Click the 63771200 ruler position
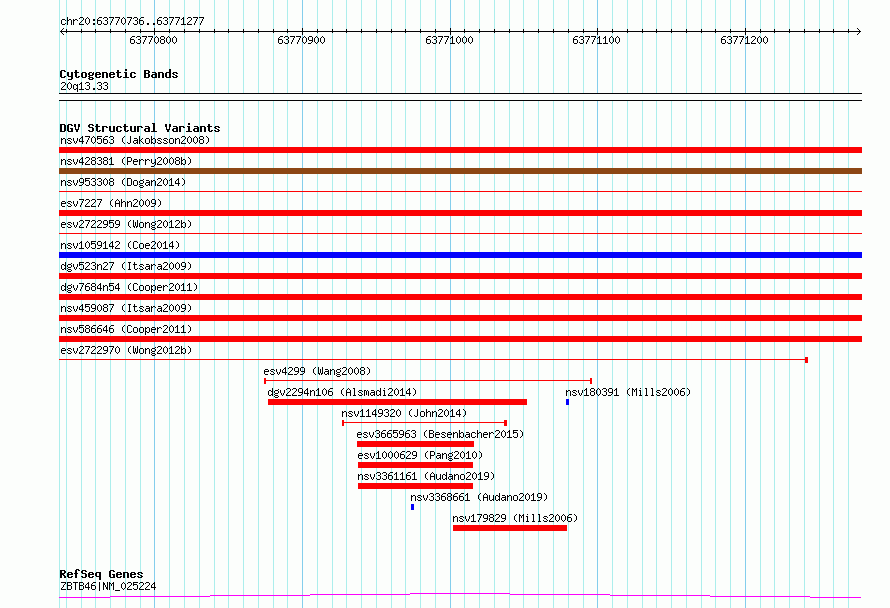The height and width of the screenshot is (608, 890). [x=744, y=40]
